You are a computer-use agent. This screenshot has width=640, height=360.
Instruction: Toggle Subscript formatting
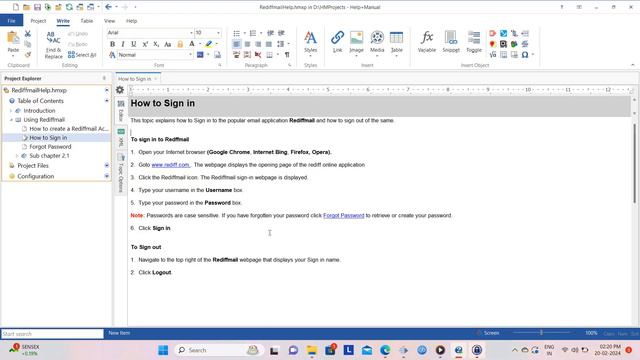(x=156, y=44)
